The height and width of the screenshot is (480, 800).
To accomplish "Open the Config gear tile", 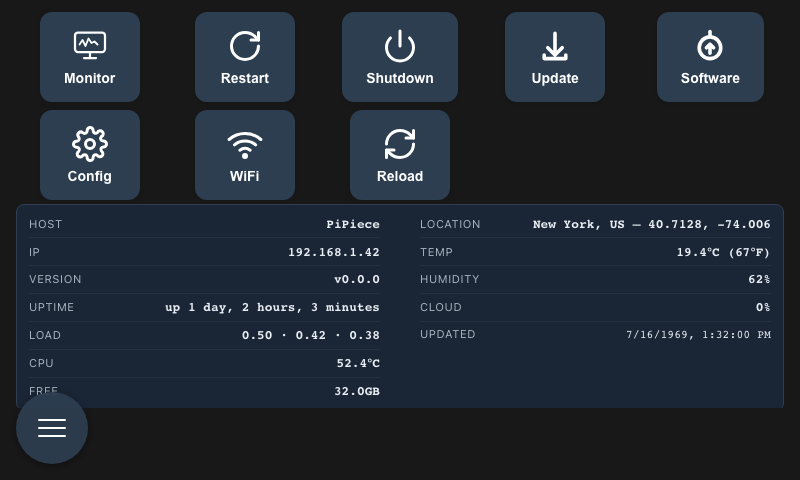I will (x=90, y=155).
